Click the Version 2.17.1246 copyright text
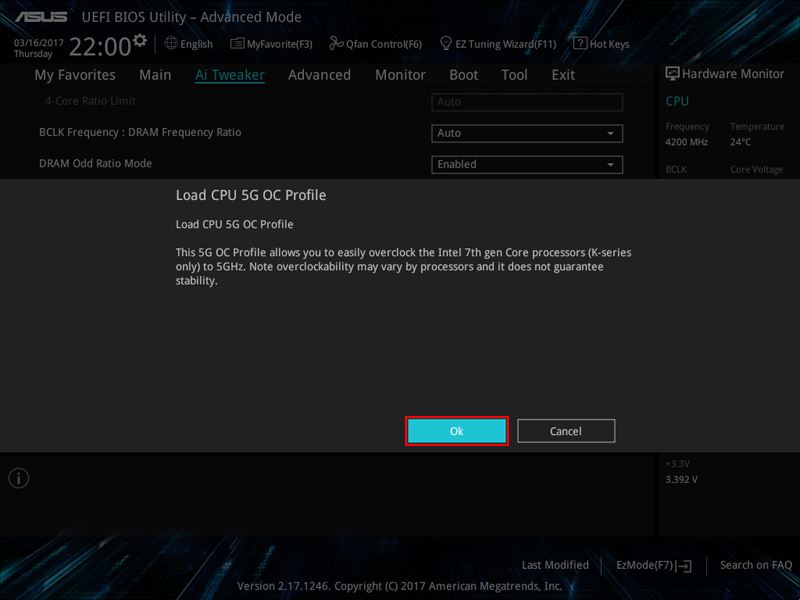This screenshot has height=600, width=800. [x=399, y=586]
